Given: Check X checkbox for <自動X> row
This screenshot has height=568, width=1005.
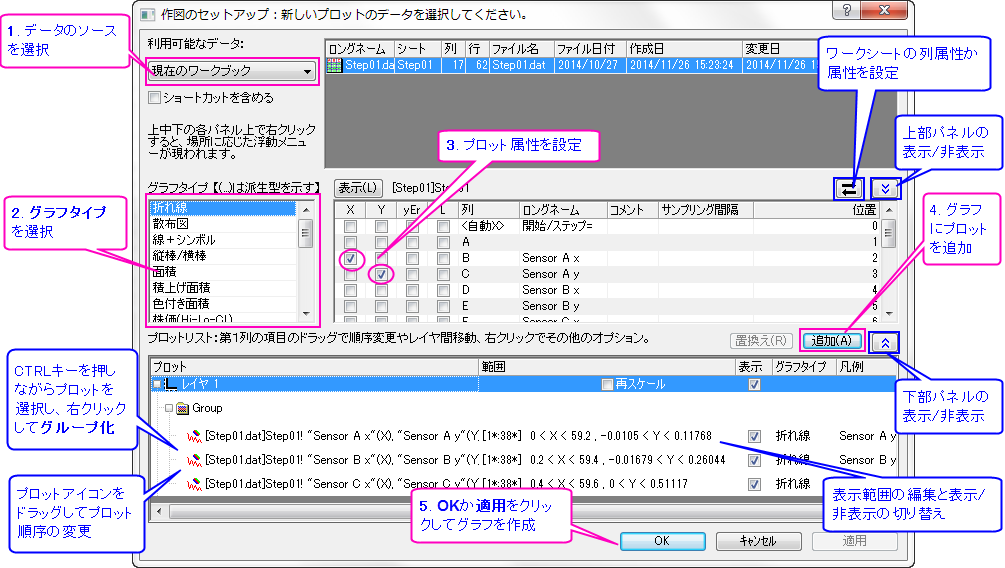Looking at the screenshot, I should tap(351, 226).
